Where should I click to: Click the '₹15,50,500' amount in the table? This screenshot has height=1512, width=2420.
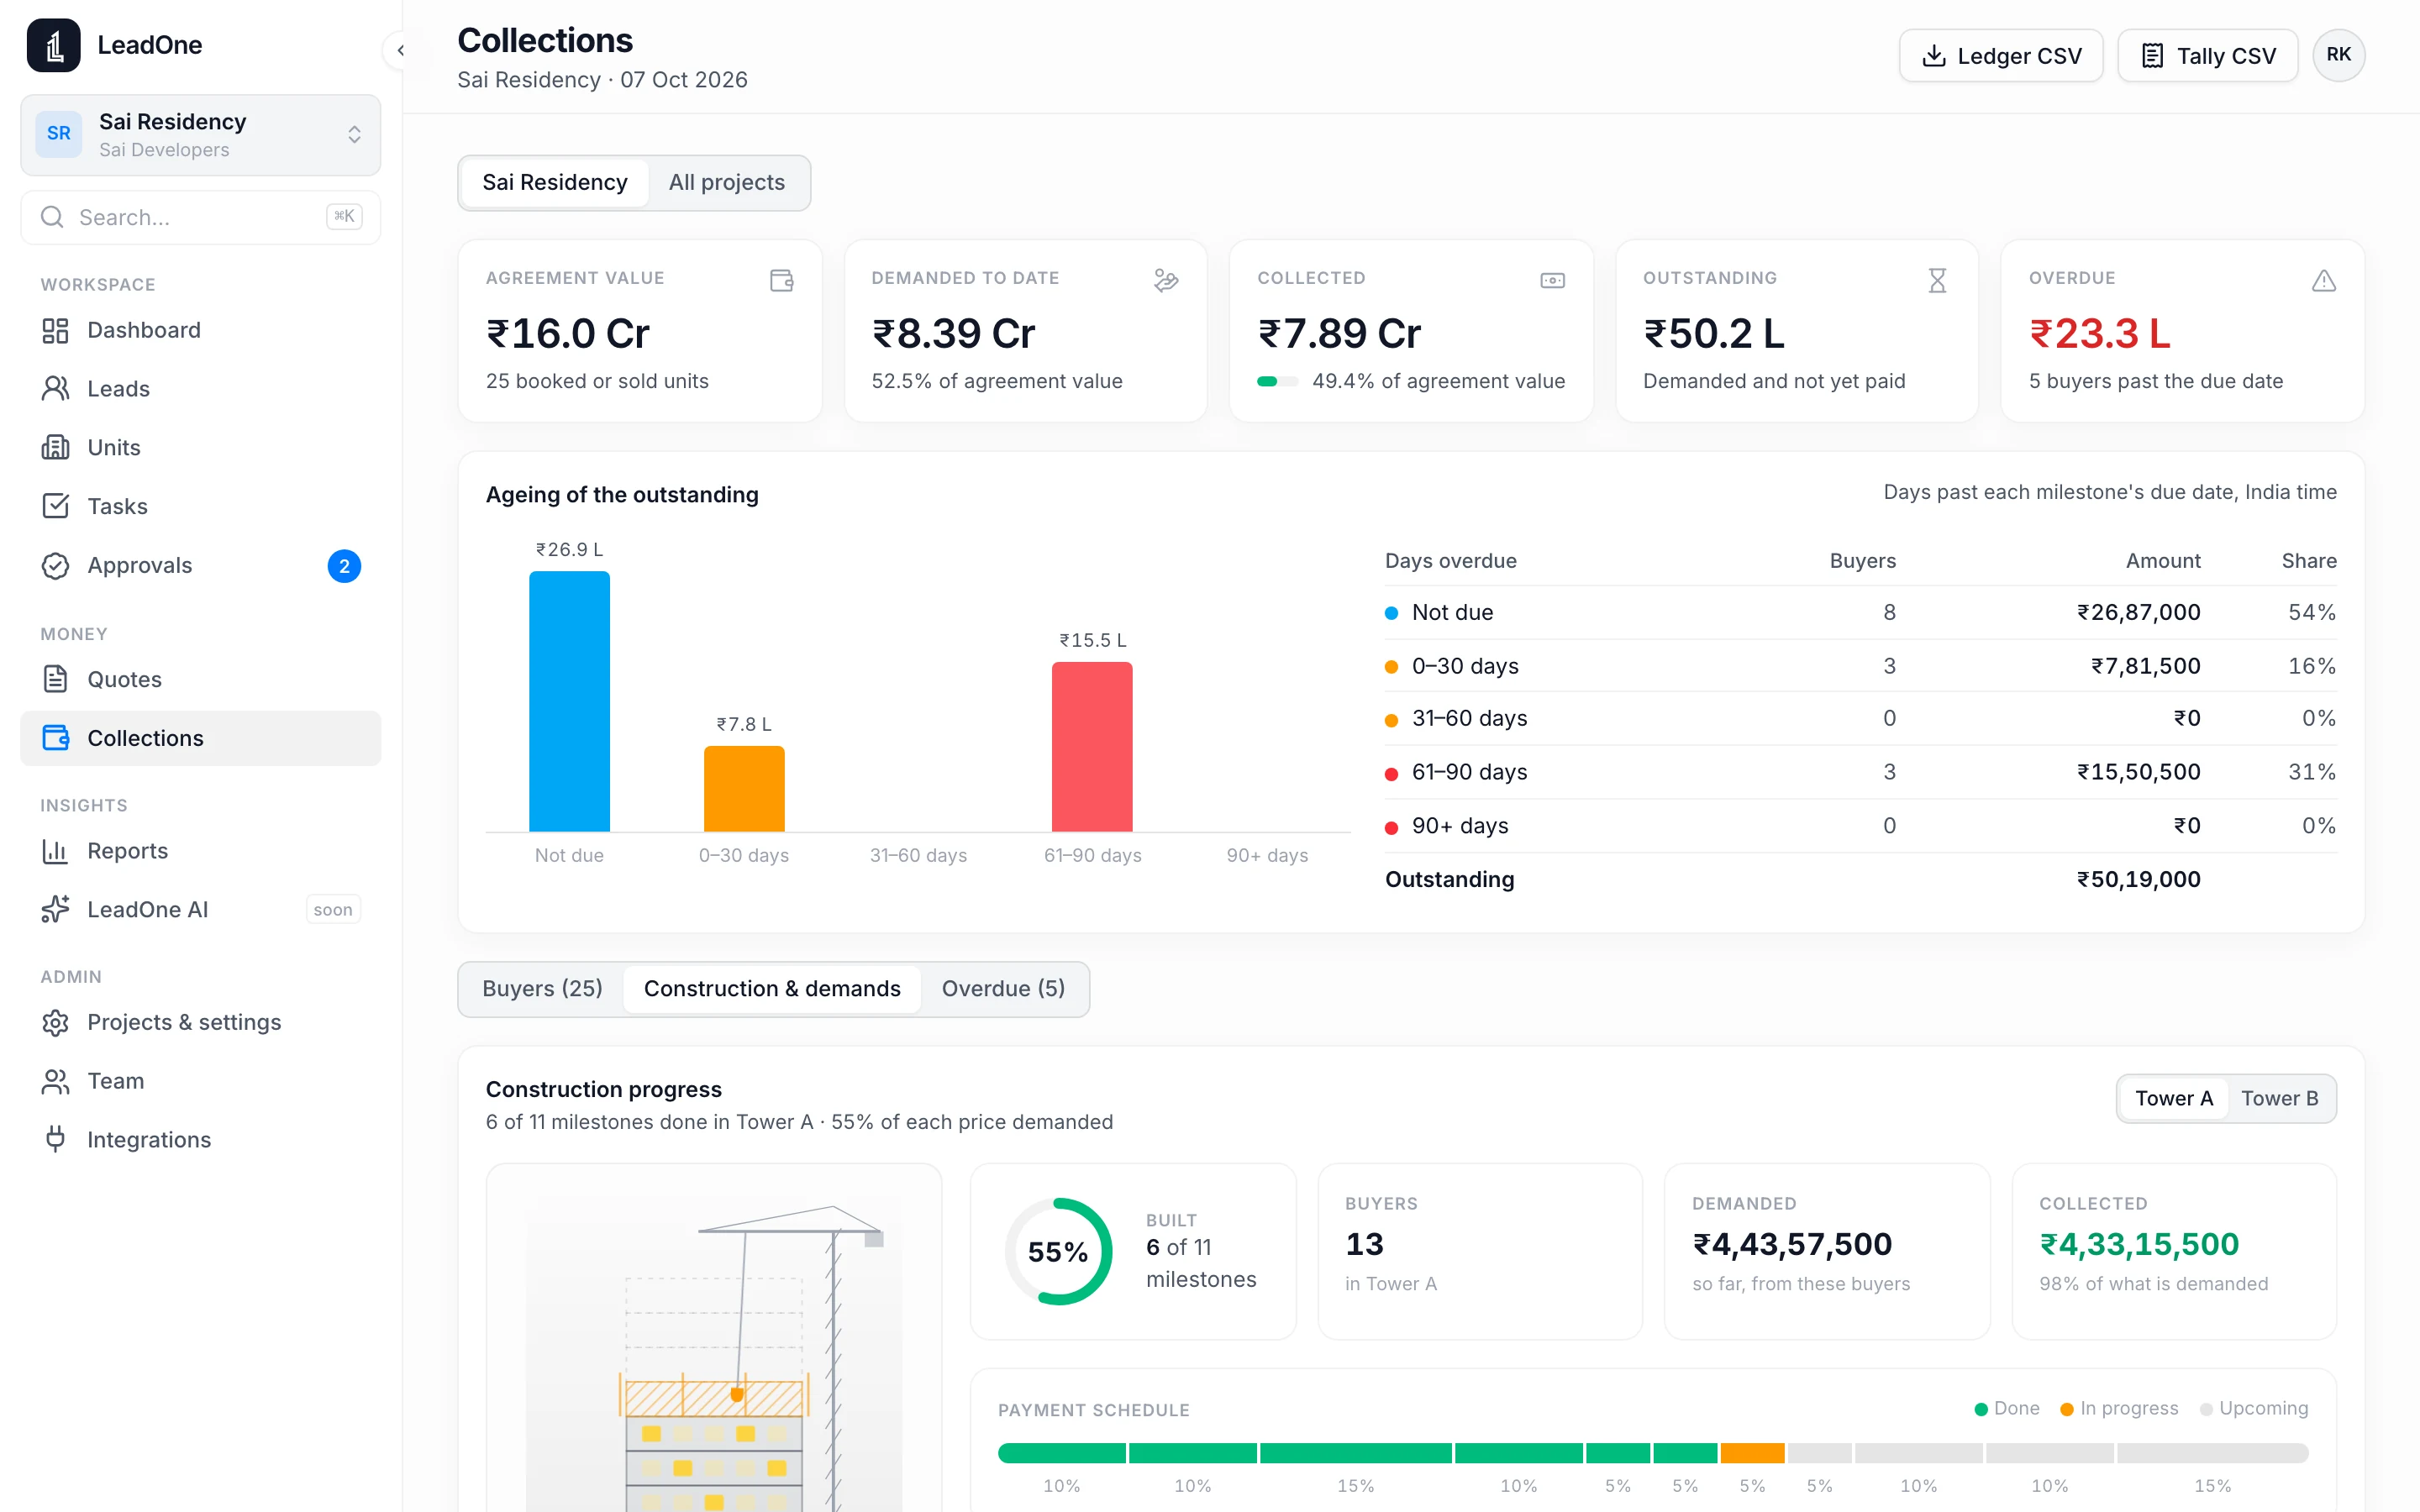(2139, 772)
